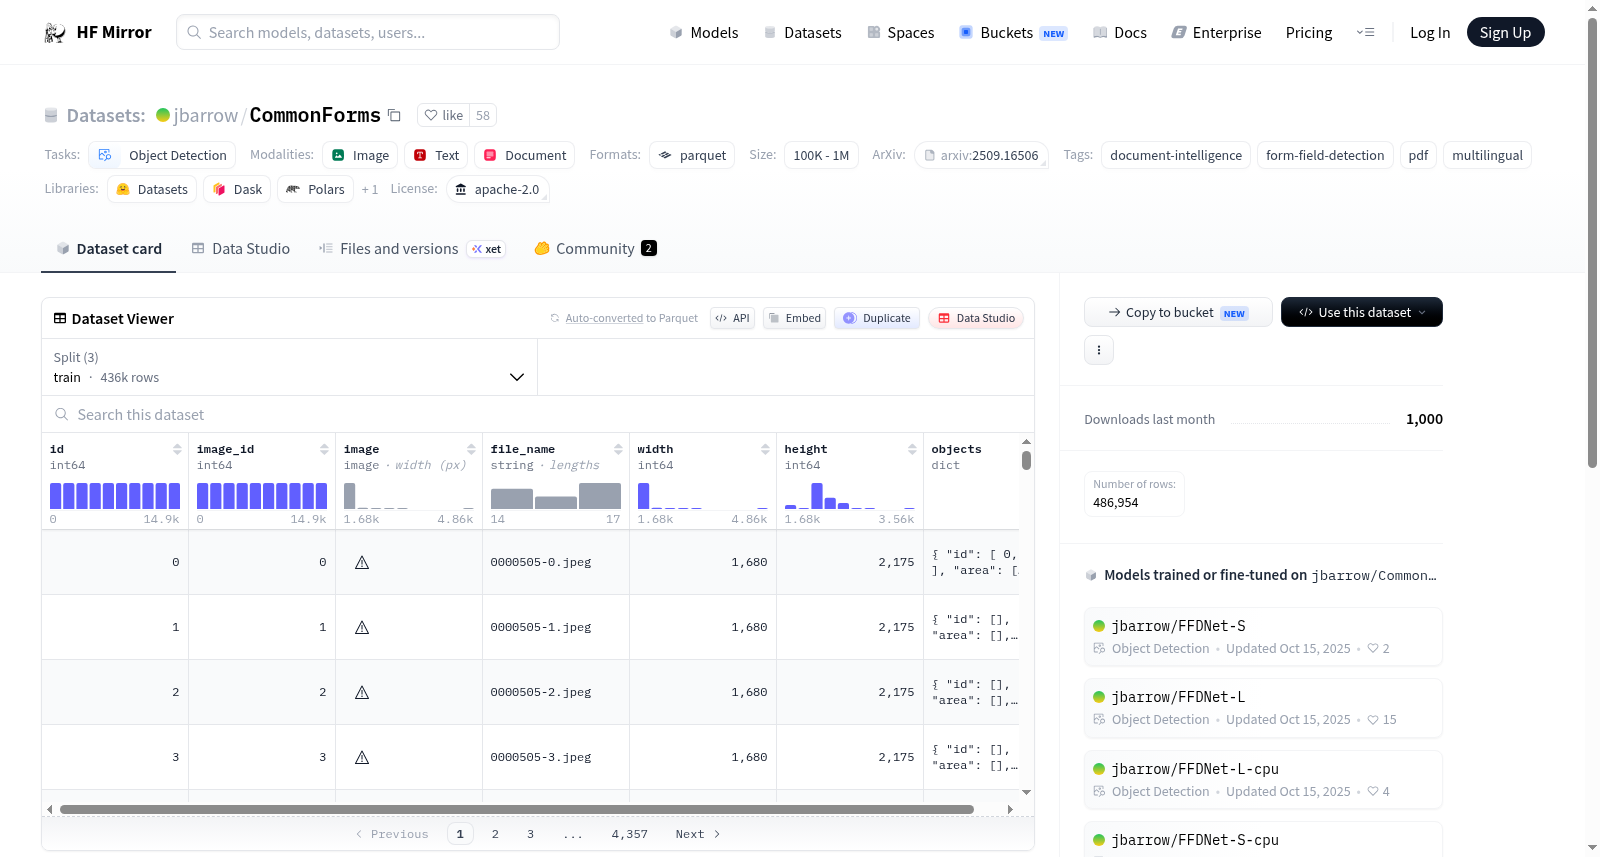This screenshot has height=857, width=1600.
Task: Go to Spaces in top navigation
Action: pyautogui.click(x=901, y=33)
